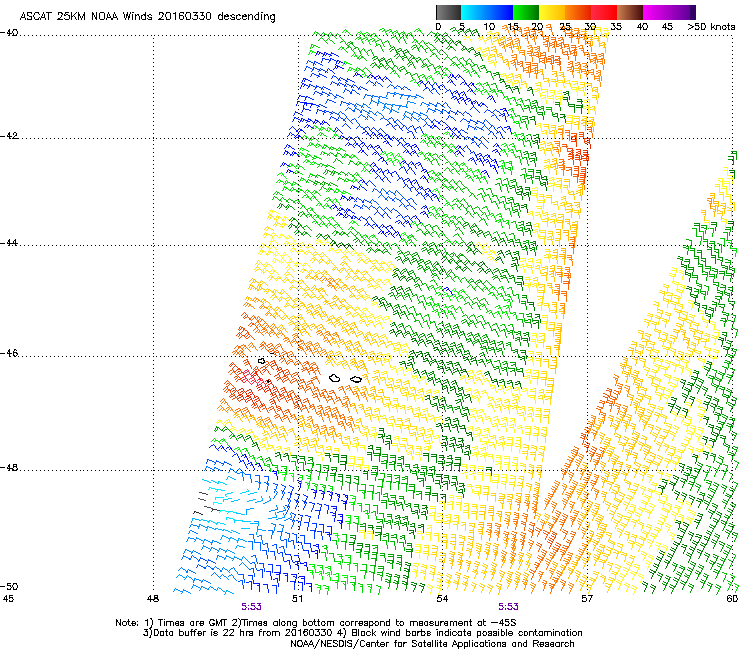740x650 pixels.
Task: Click the -42 latitude axis label
Action: pyautogui.click(x=9, y=136)
